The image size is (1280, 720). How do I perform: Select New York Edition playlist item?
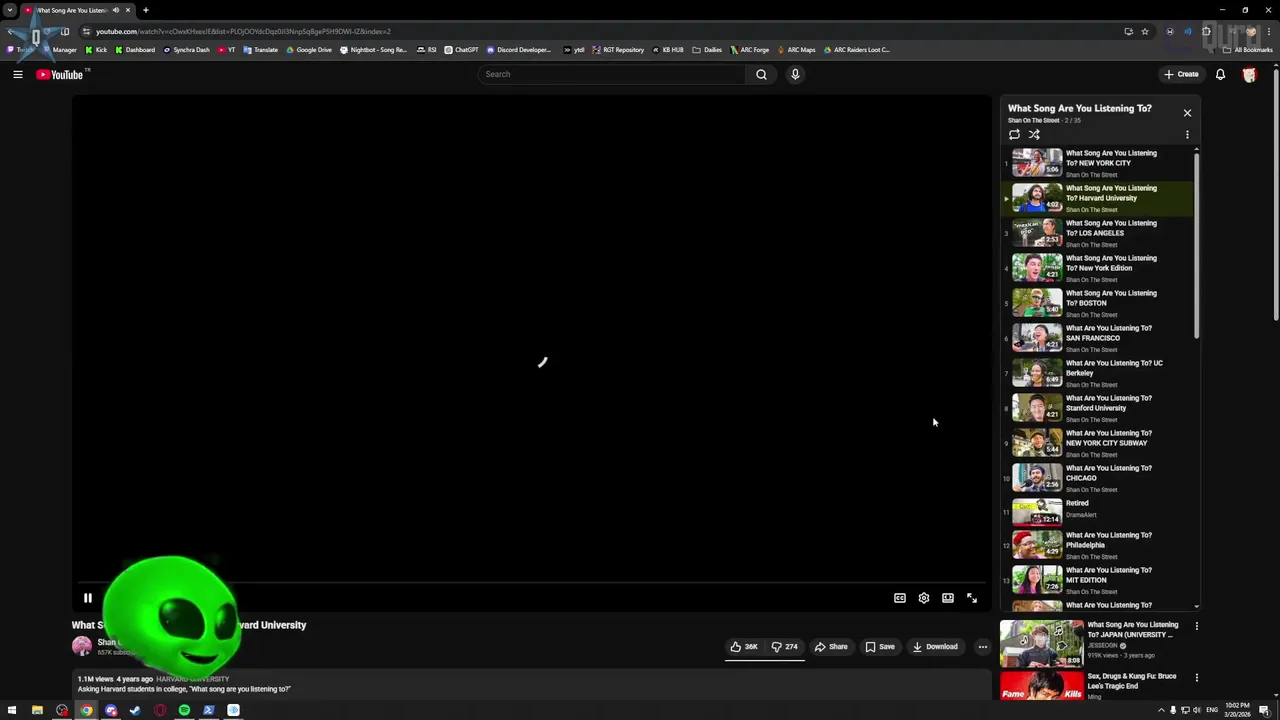coord(1098,268)
